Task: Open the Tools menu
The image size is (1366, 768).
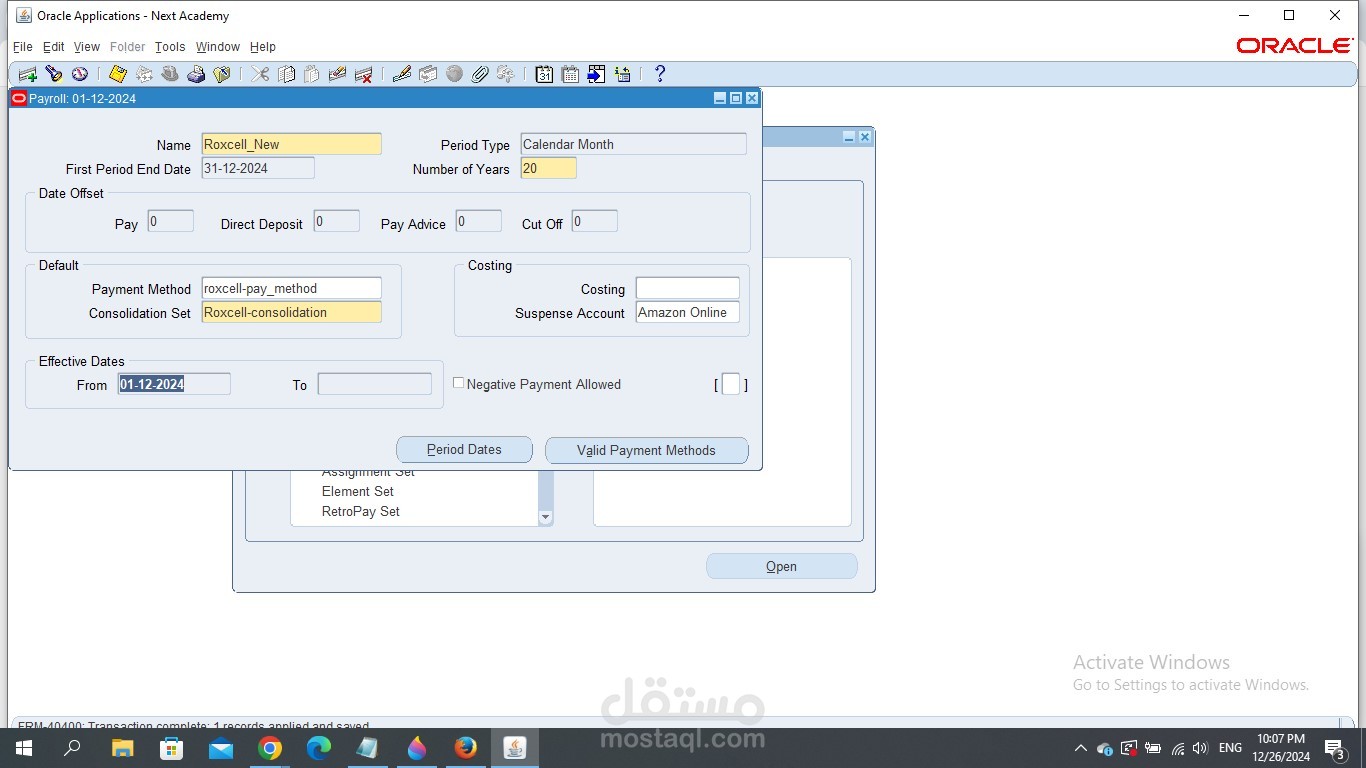Action: click(x=170, y=47)
